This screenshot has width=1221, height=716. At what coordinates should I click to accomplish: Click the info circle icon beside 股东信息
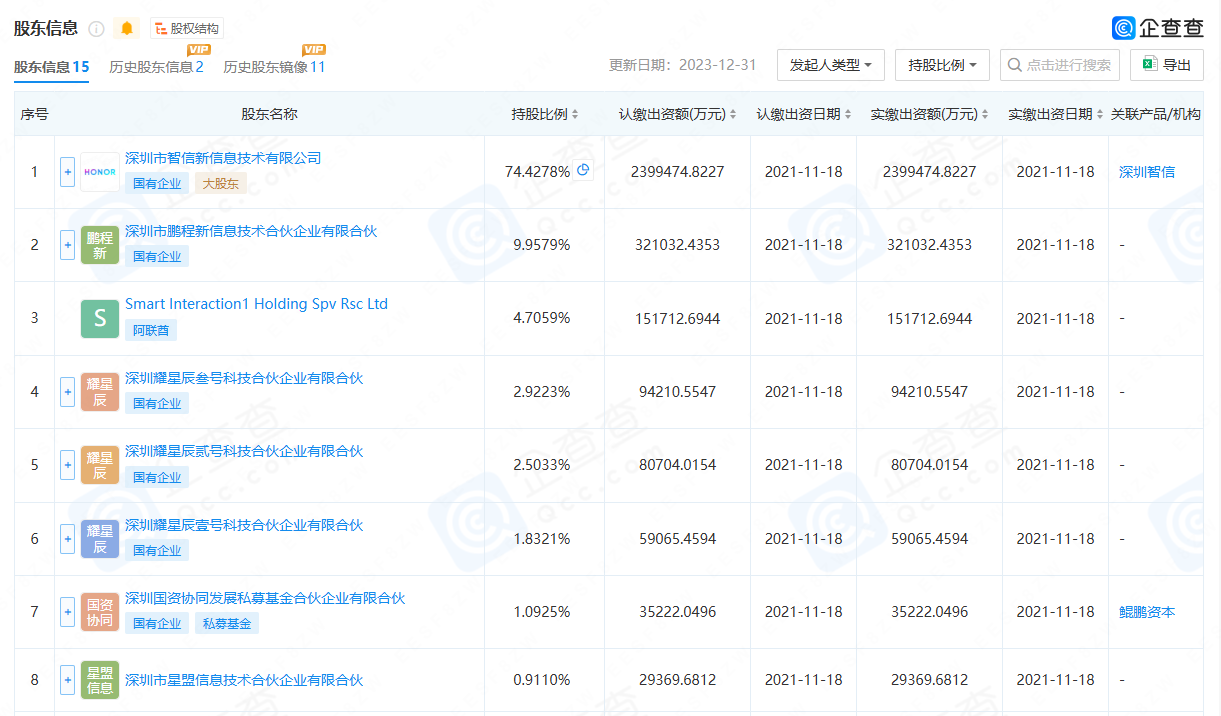click(x=96, y=29)
